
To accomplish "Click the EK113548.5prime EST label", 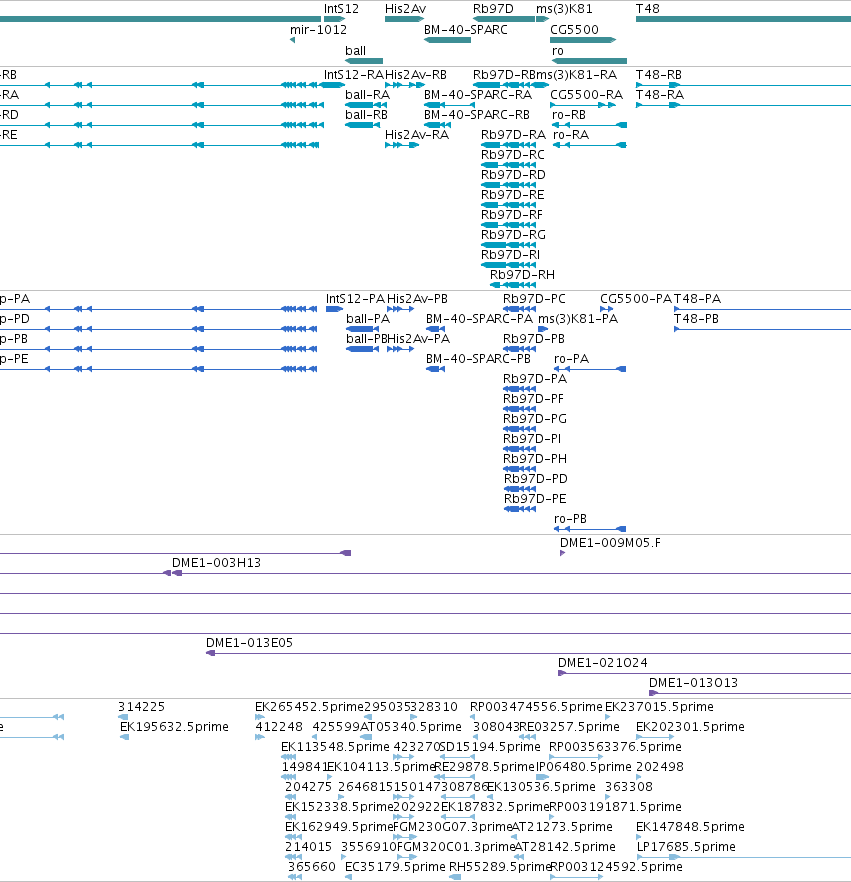I will pos(335,747).
